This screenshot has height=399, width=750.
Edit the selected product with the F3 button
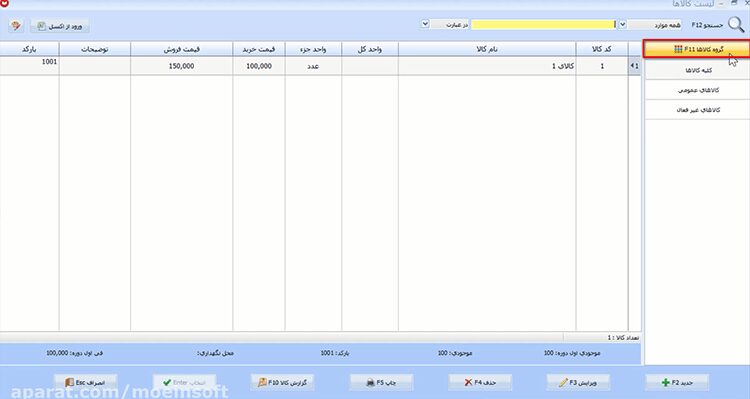(x=578, y=382)
